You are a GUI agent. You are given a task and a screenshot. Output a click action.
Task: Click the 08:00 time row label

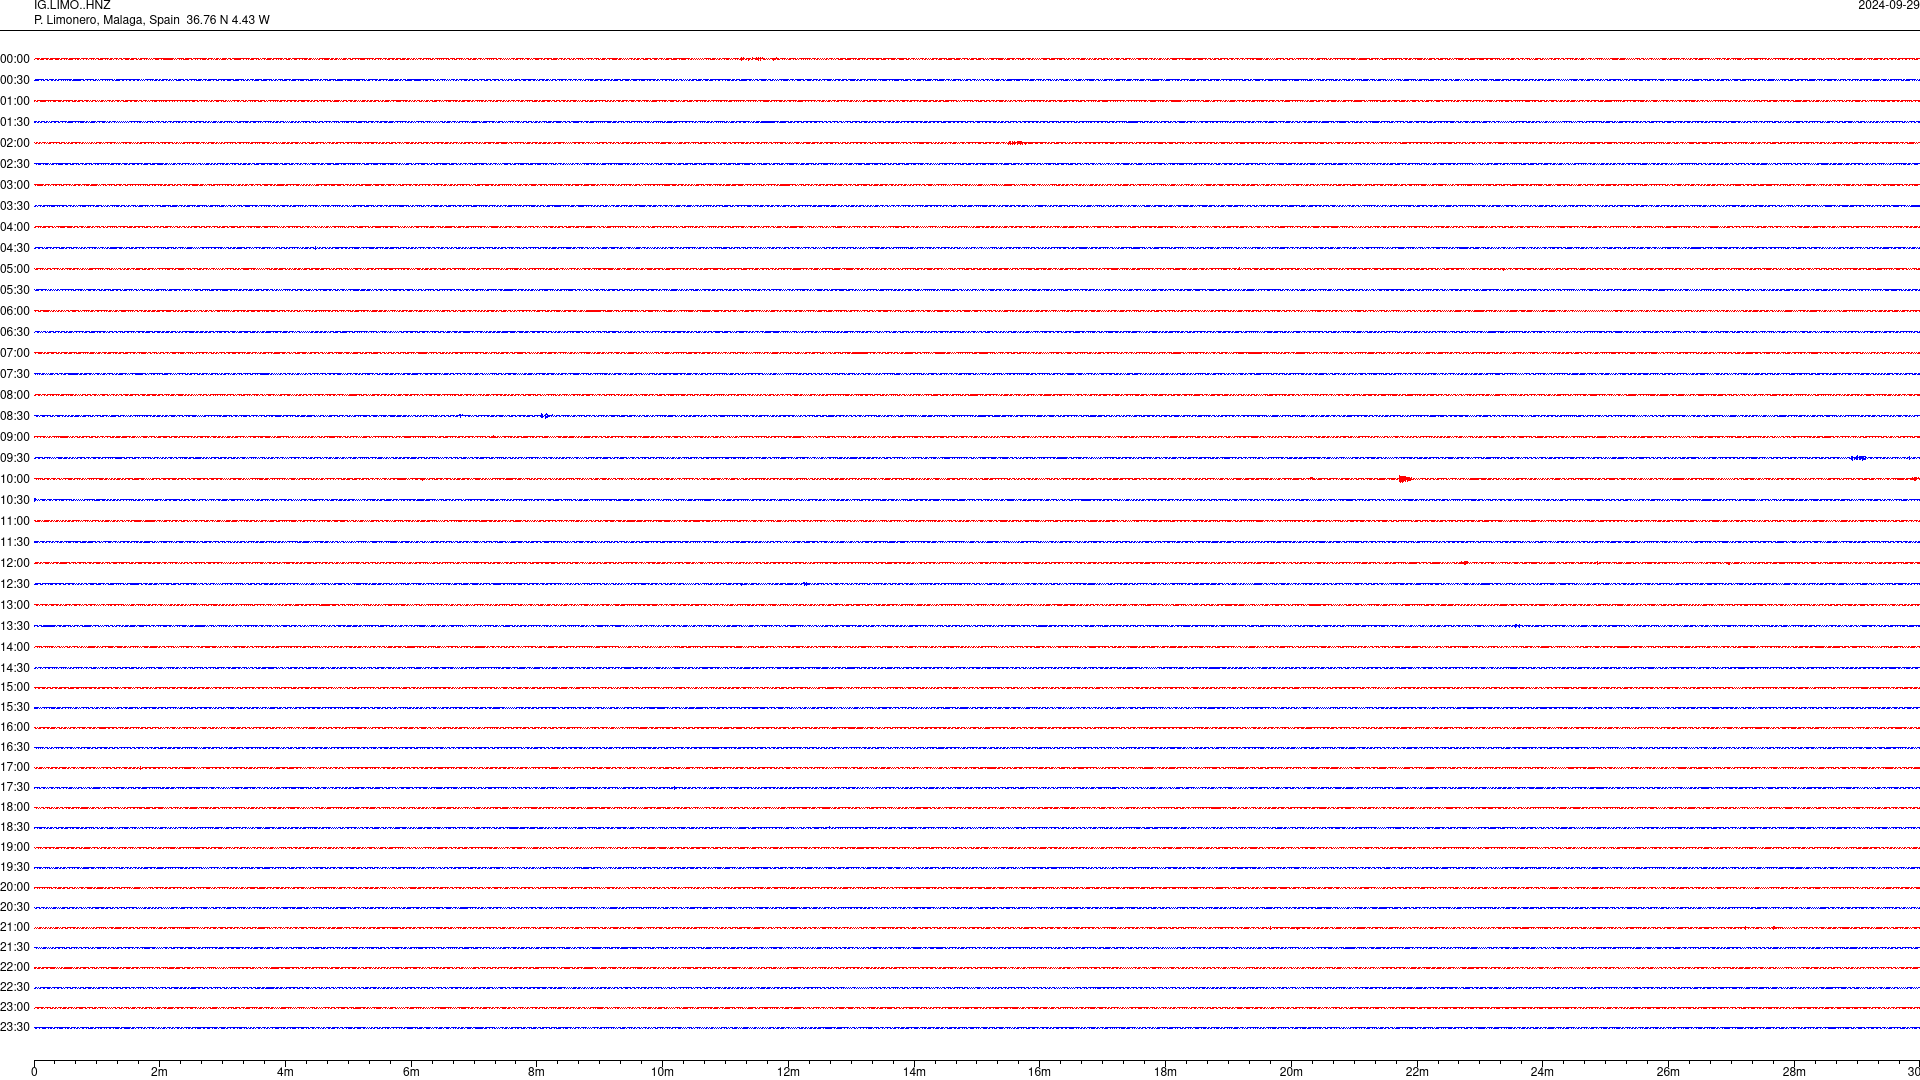15,395
